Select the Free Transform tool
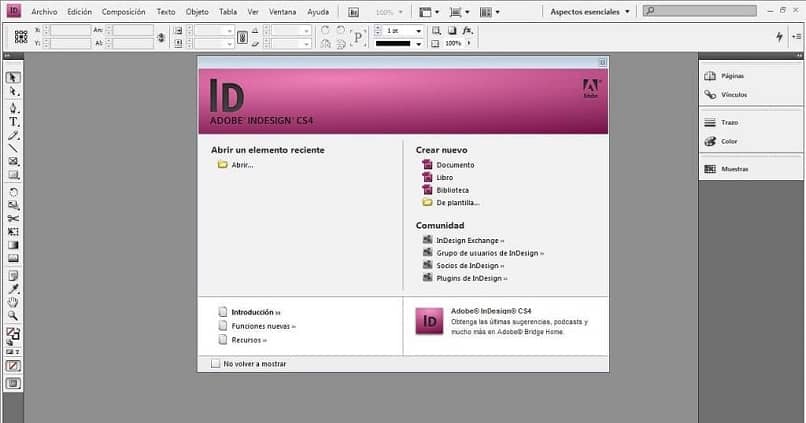The height and width of the screenshot is (423, 806). (13, 232)
